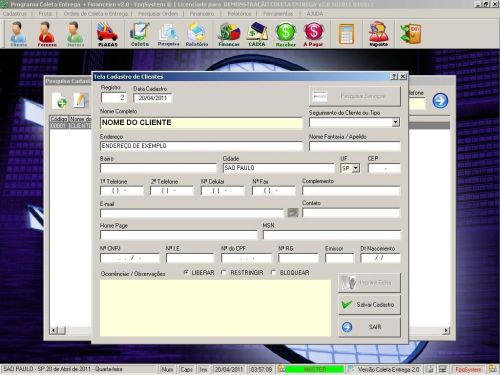Open the Ferramentas menu

point(278,14)
